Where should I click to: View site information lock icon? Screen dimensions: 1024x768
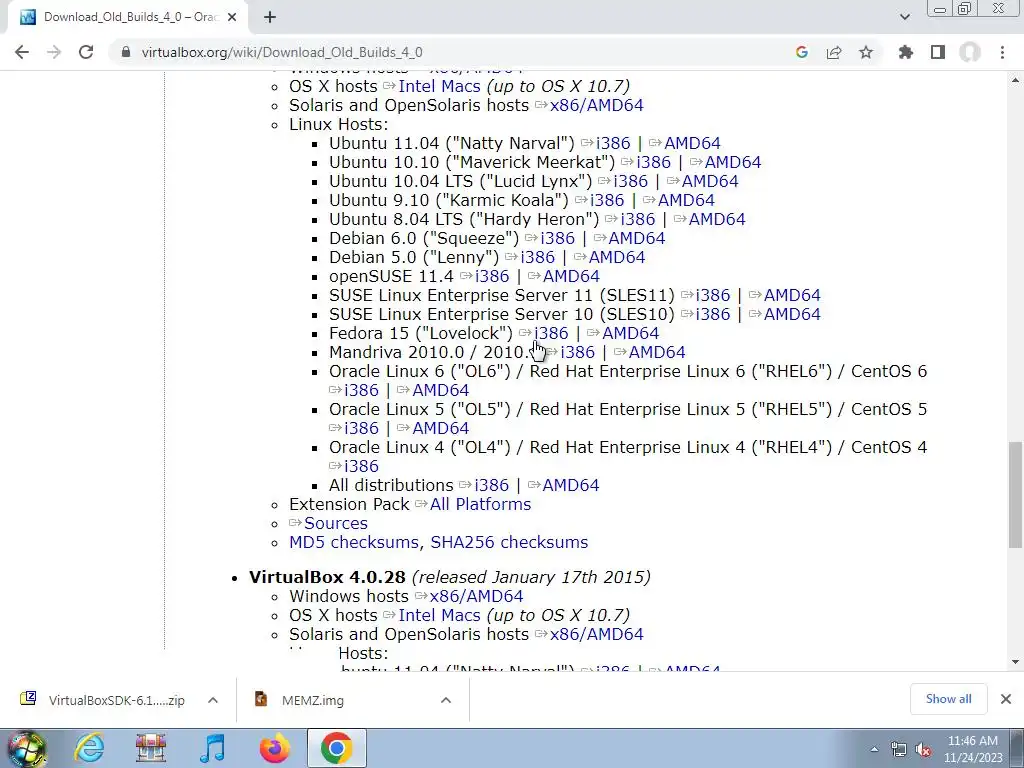(x=125, y=52)
